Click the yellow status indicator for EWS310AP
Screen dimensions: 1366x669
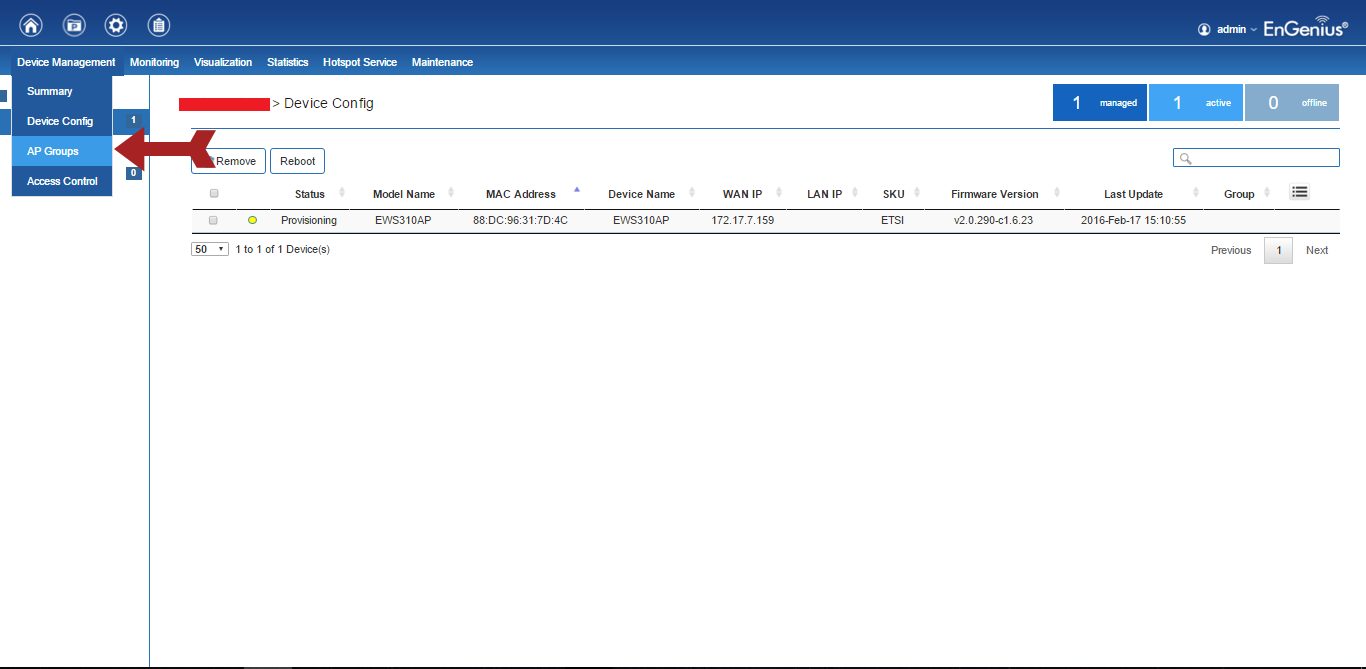tap(252, 220)
